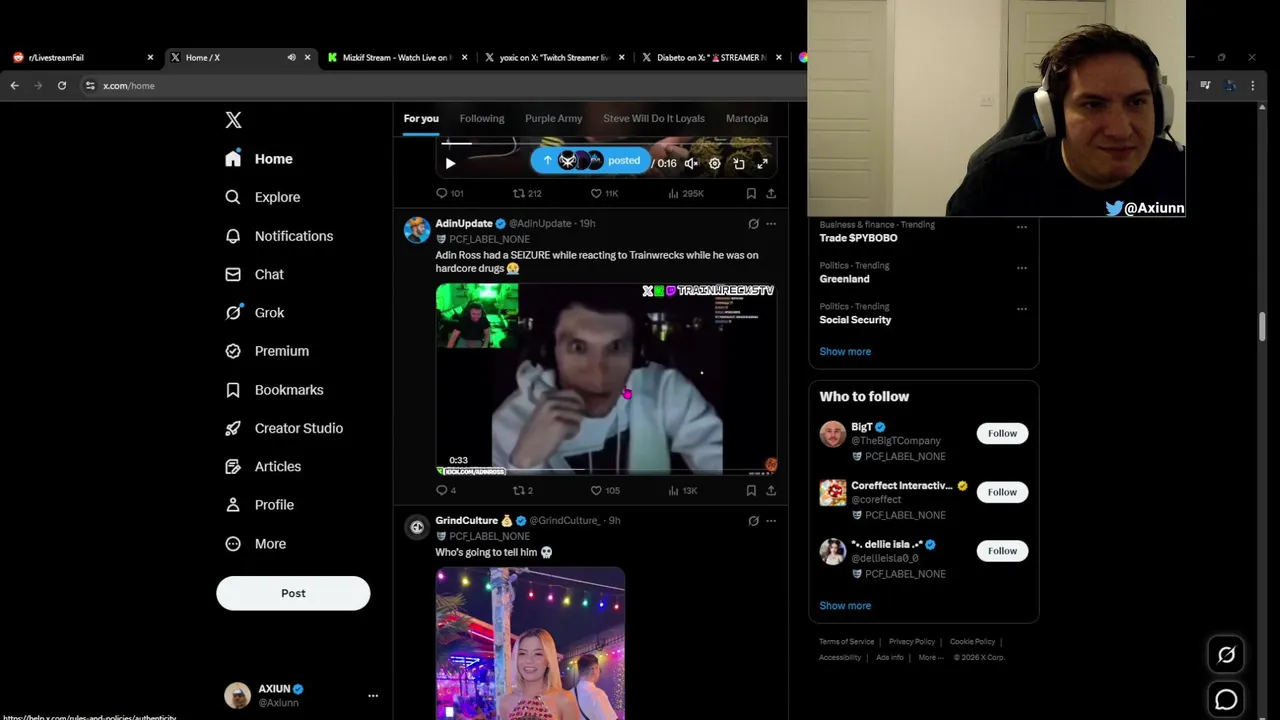The width and height of the screenshot is (1280, 720).
Task: Open the Privacy Policy footer link
Action: [x=912, y=642]
